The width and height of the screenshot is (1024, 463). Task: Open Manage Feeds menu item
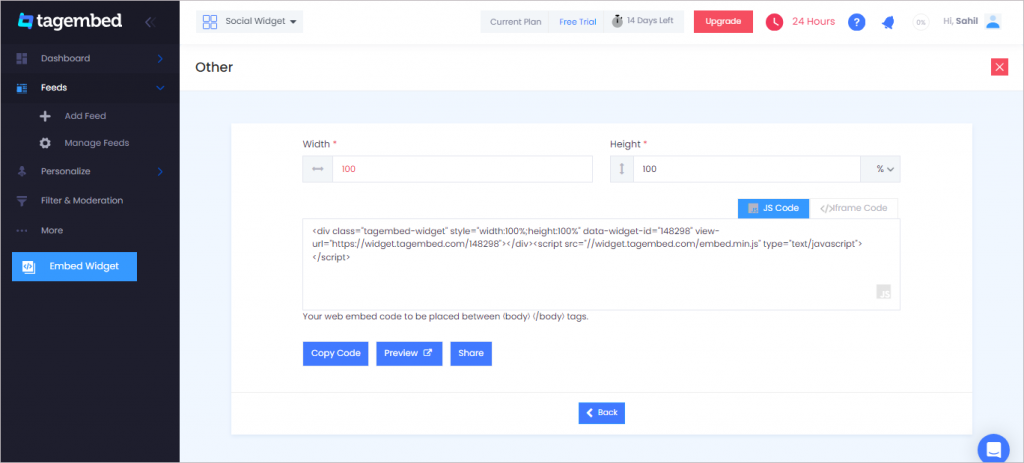97,143
